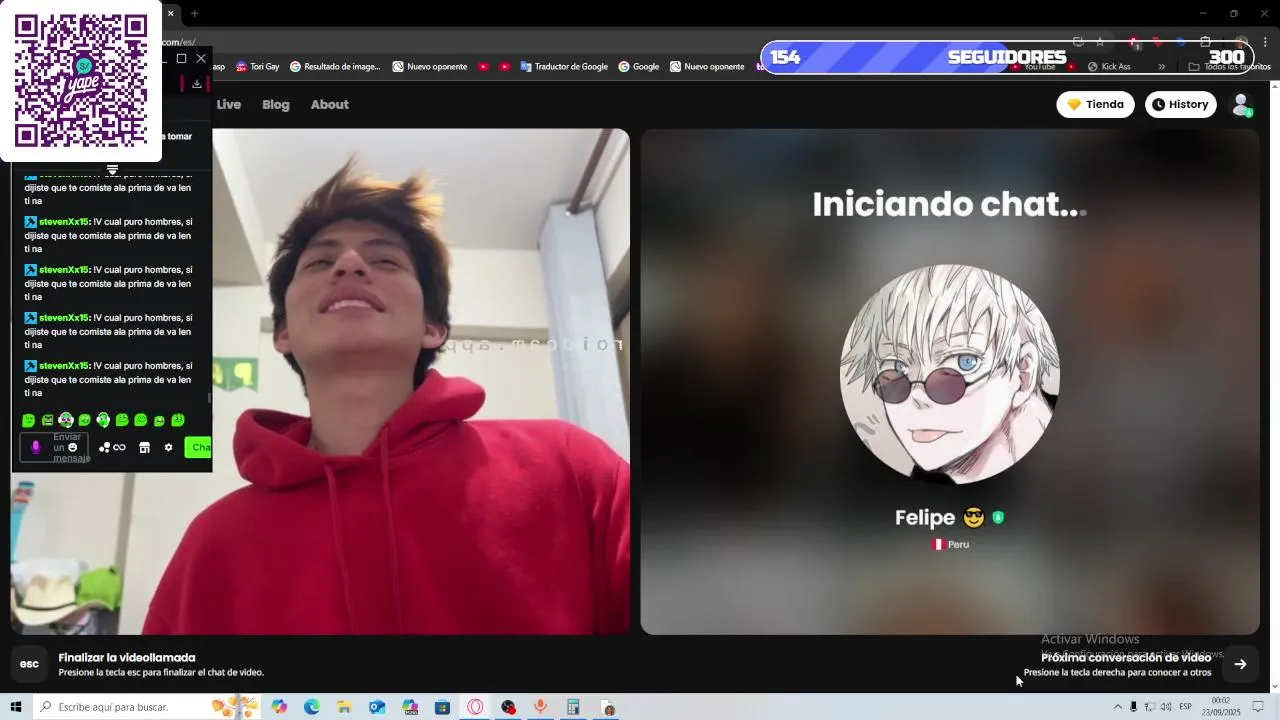Open the notifications center icon
This screenshot has width=1280, height=720.
click(1258, 707)
